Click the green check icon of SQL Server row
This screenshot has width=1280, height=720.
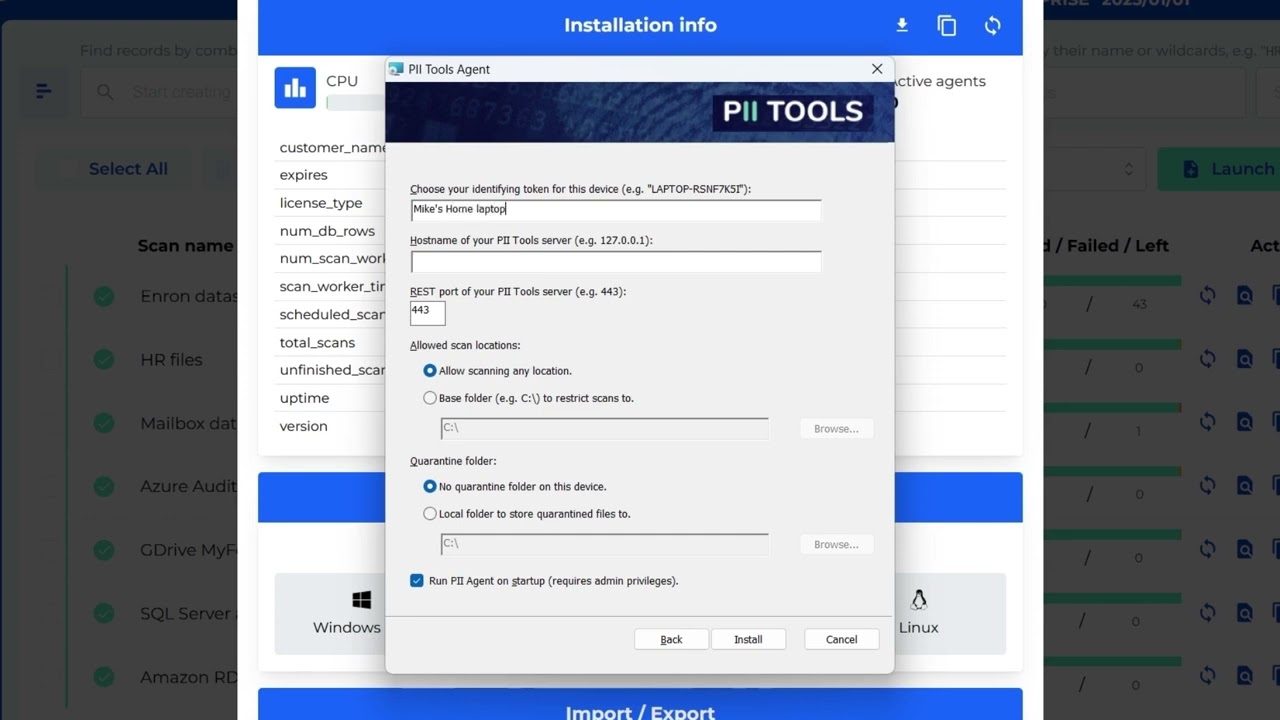click(x=104, y=613)
